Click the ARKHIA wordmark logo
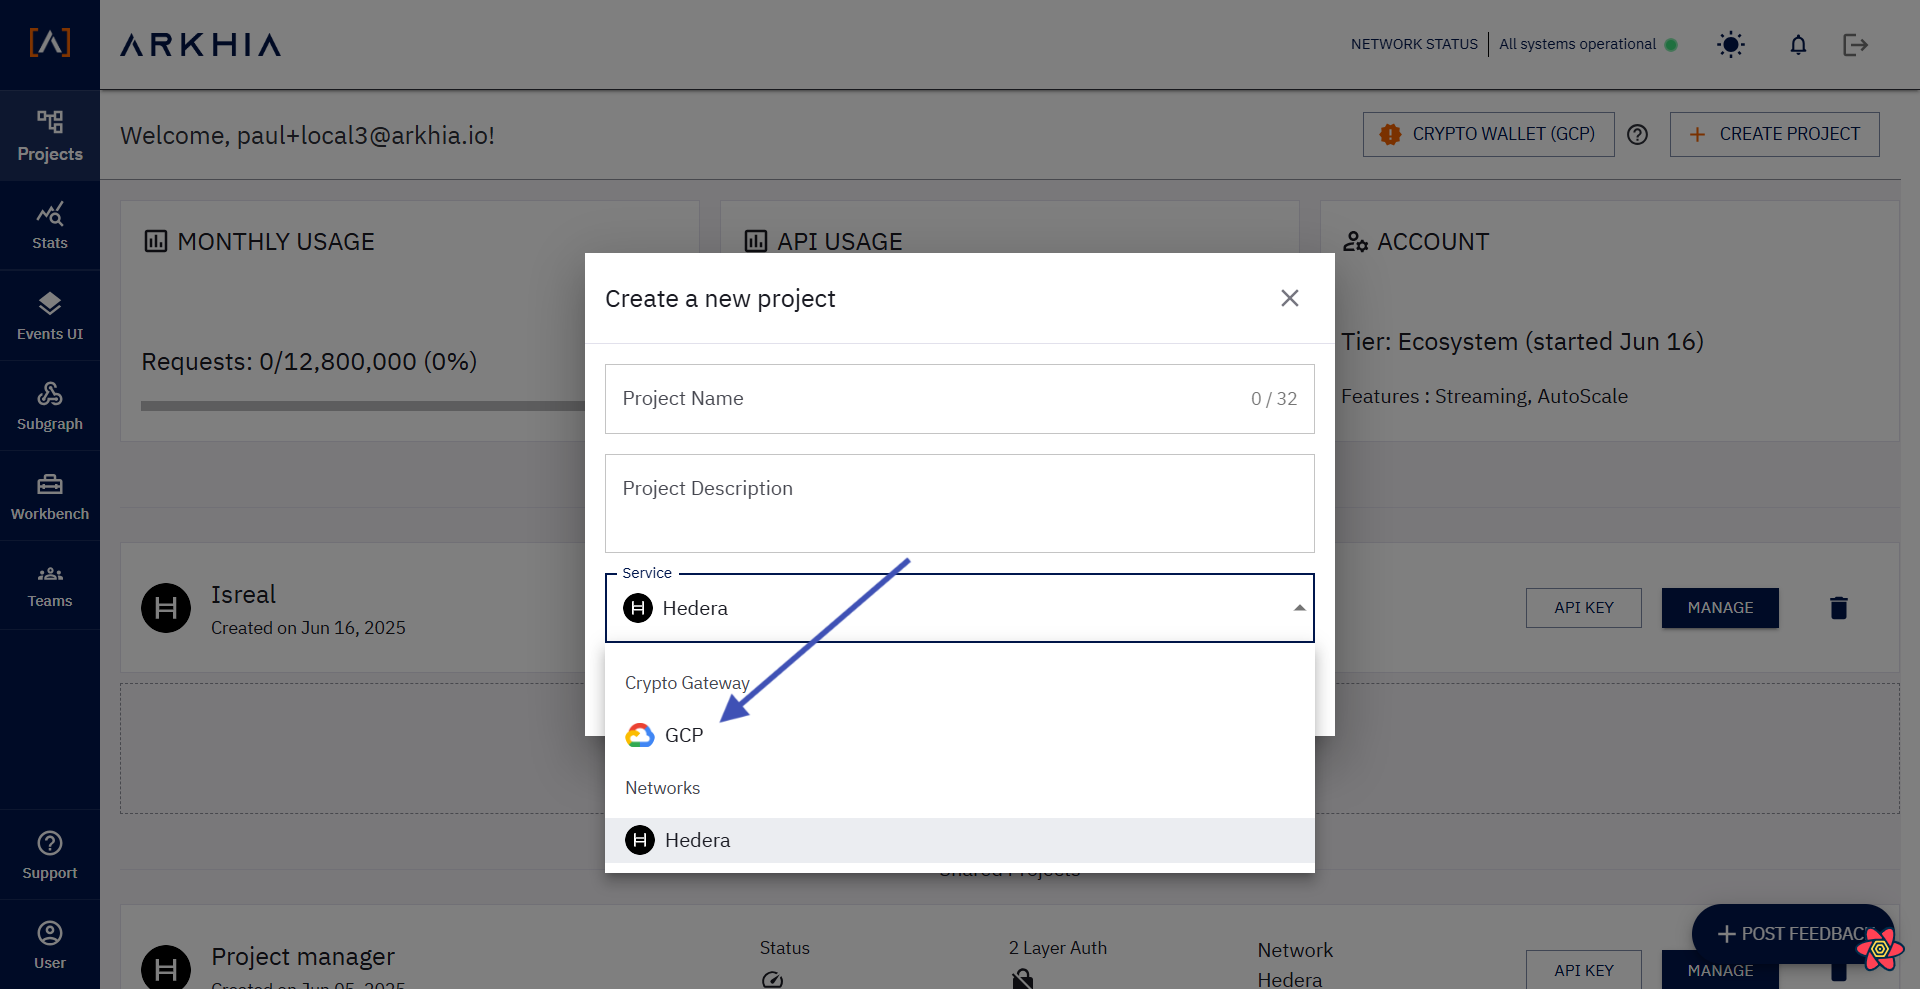Viewport: 1920px width, 989px height. [x=201, y=45]
